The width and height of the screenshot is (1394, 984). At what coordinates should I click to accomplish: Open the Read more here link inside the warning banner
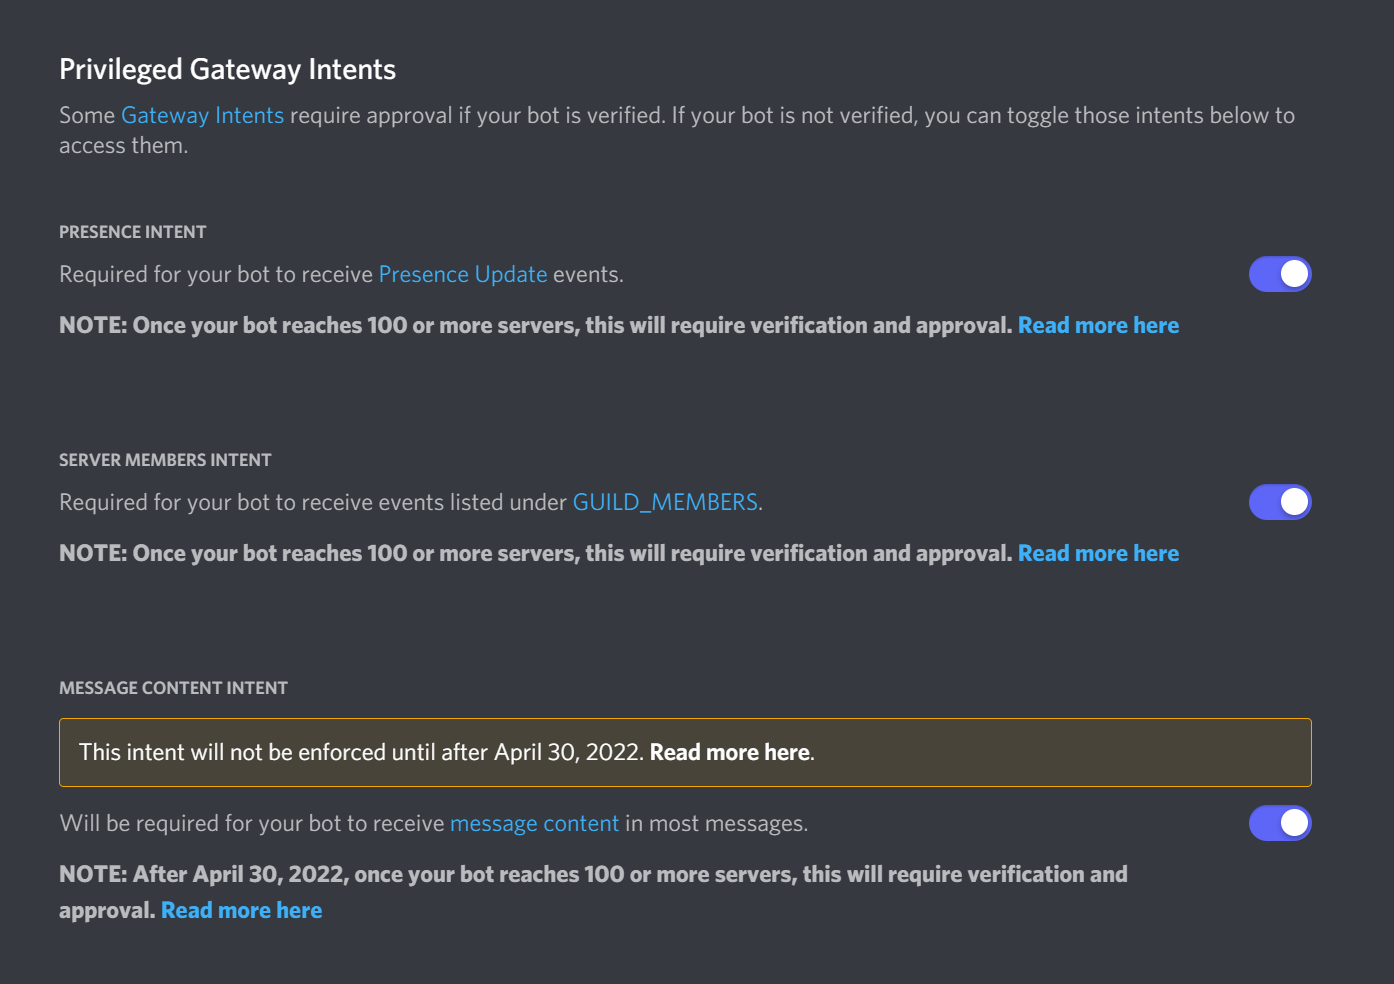coord(728,752)
